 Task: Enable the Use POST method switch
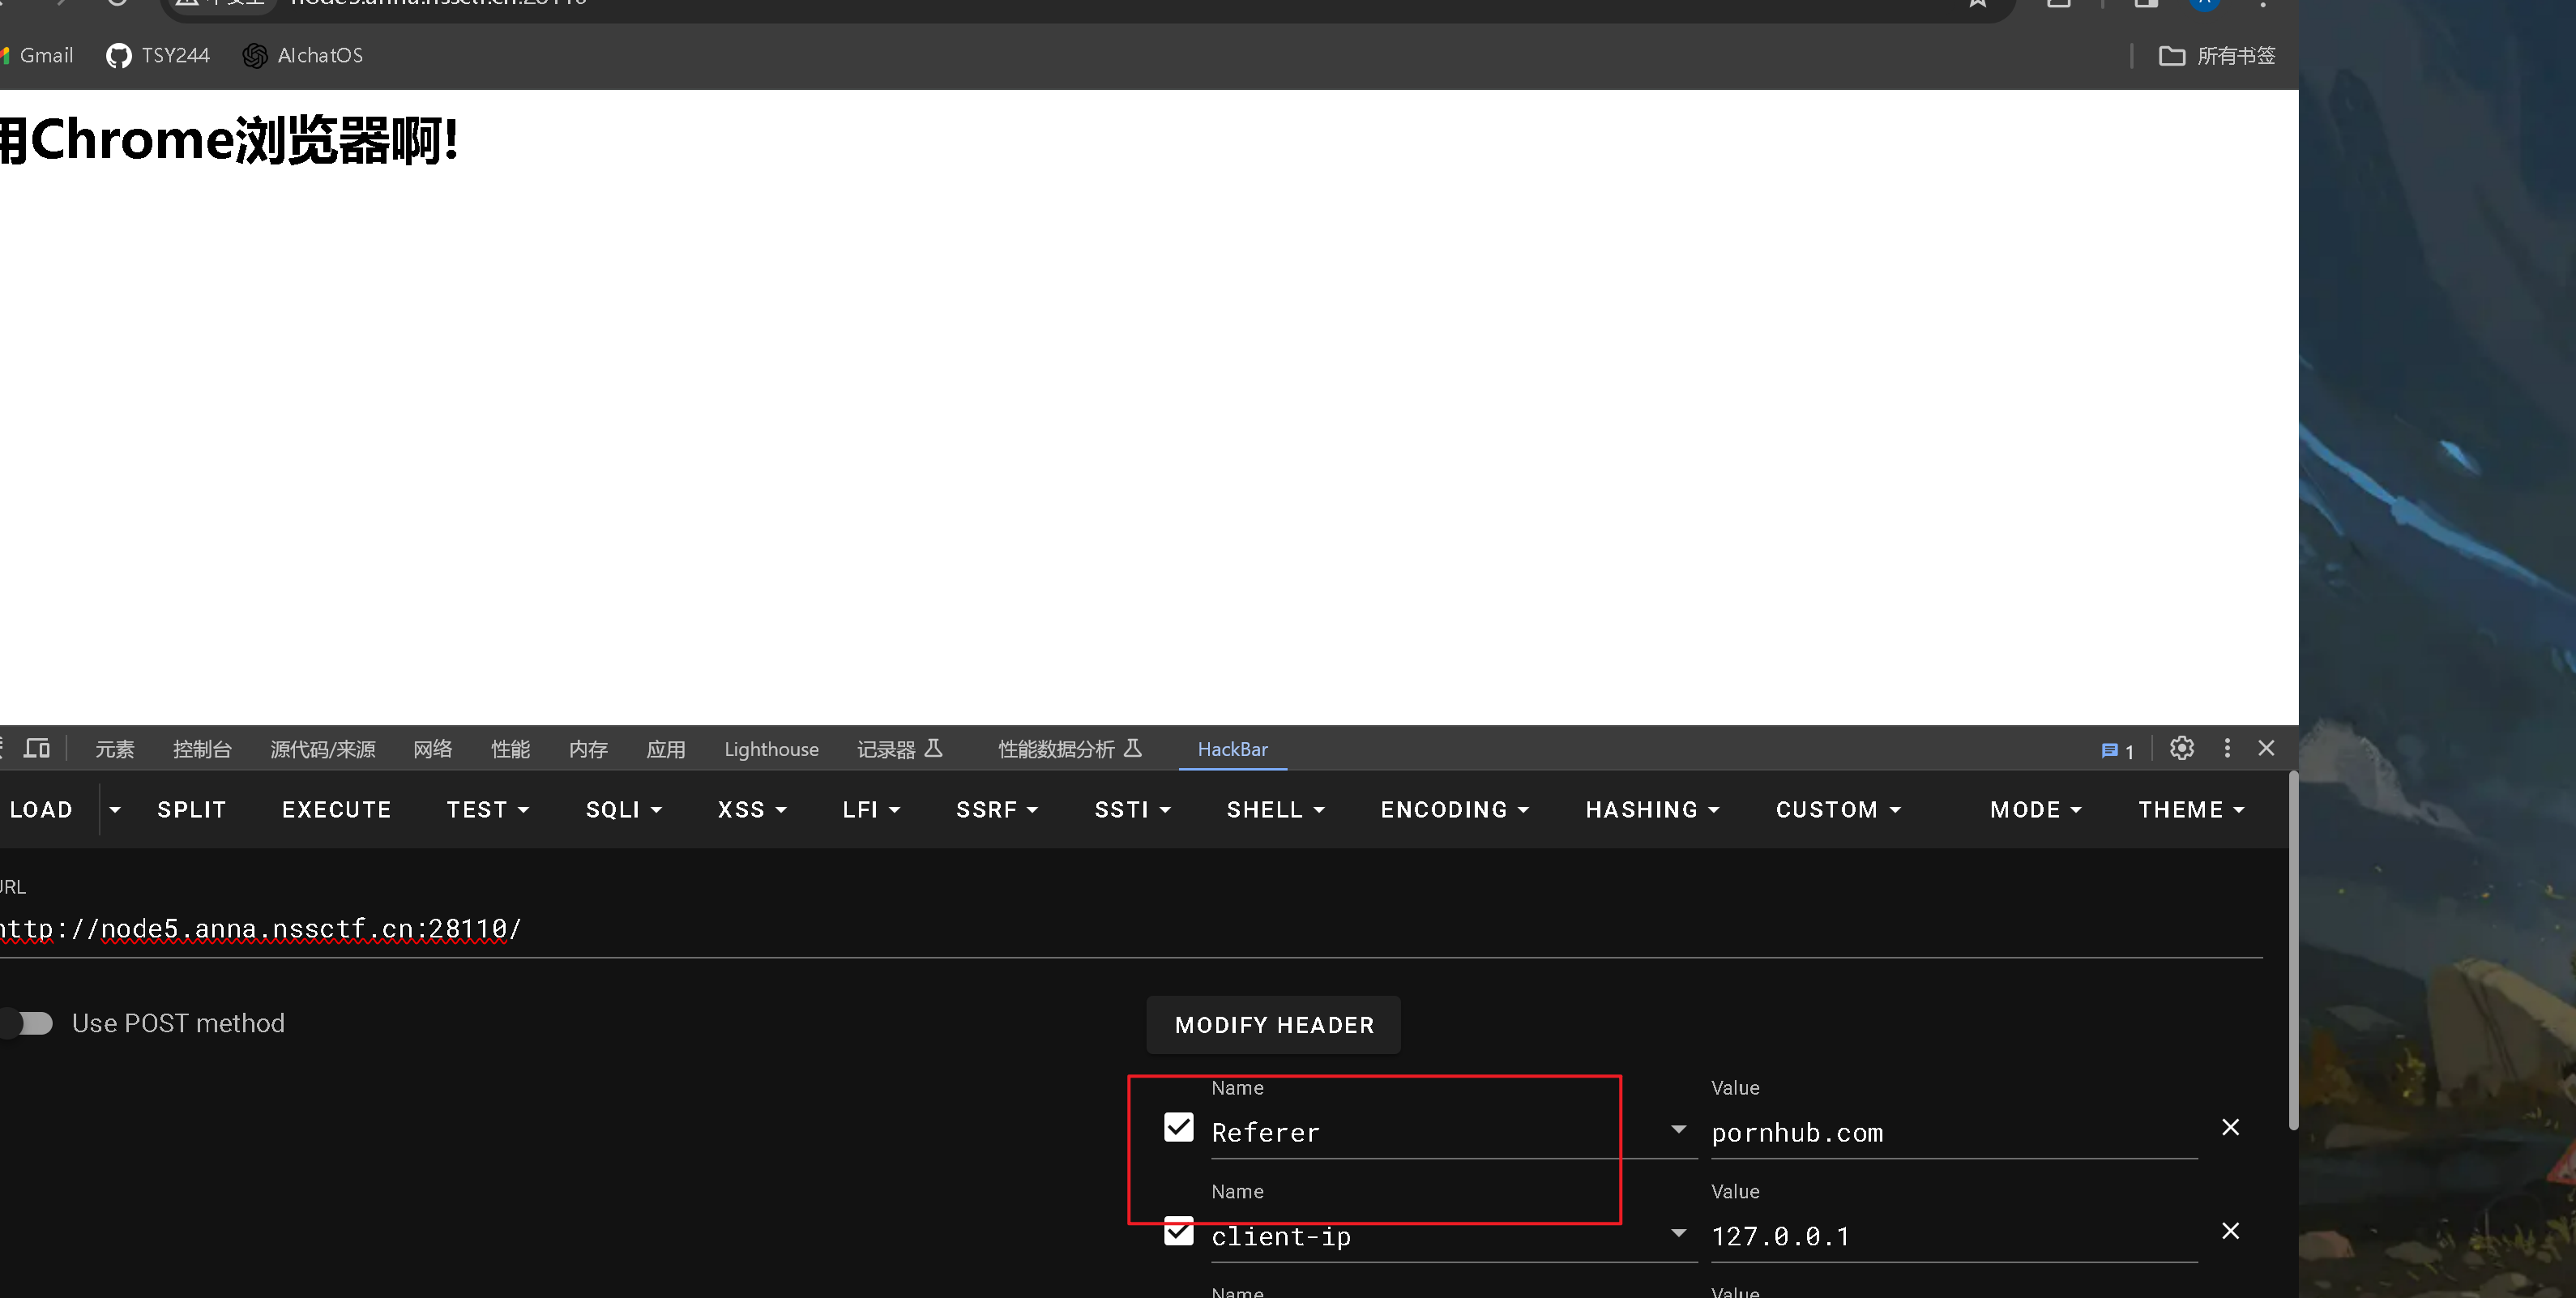[x=27, y=1023]
